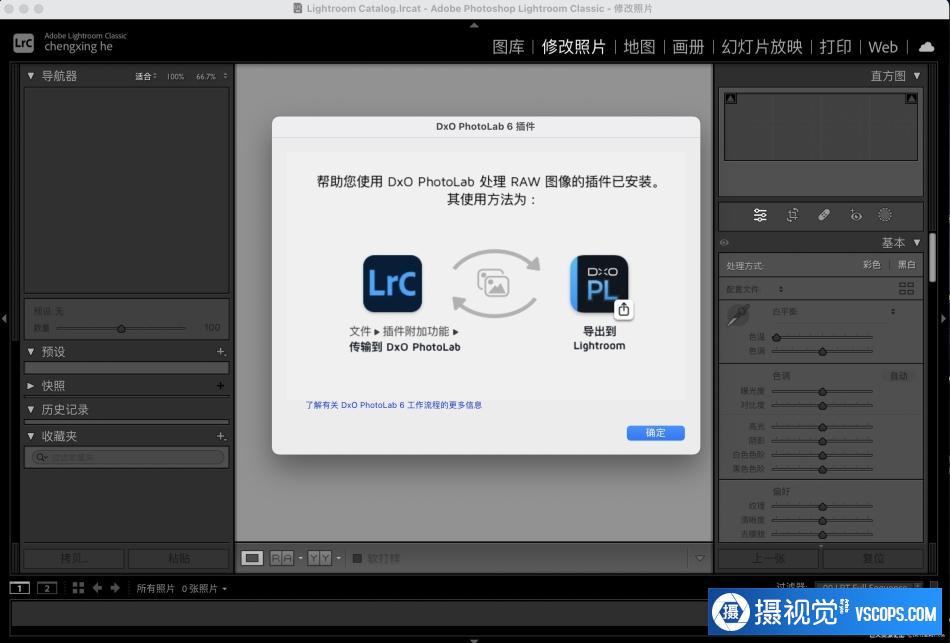Click the Lightroom Classic LrC icon in the dialog
Viewport: 950px width, 643px height.
coord(393,284)
